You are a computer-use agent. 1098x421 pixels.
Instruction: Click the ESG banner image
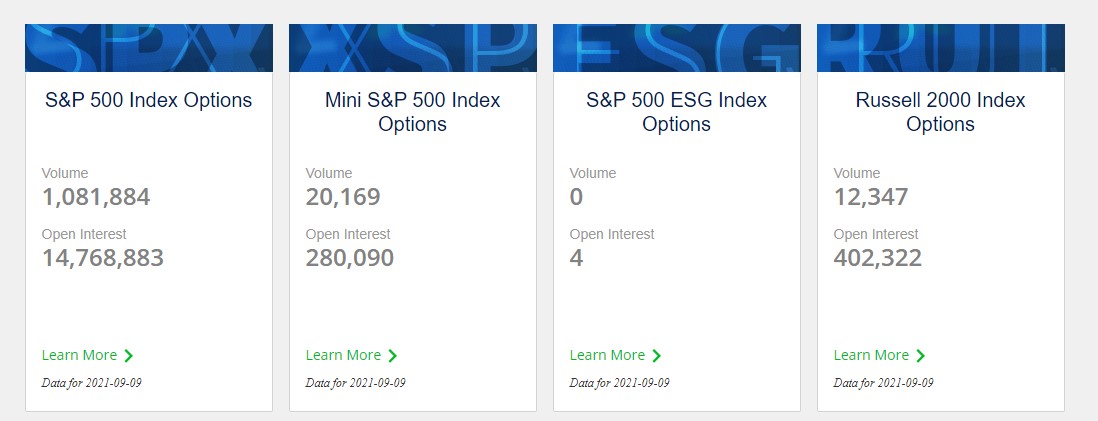click(676, 48)
